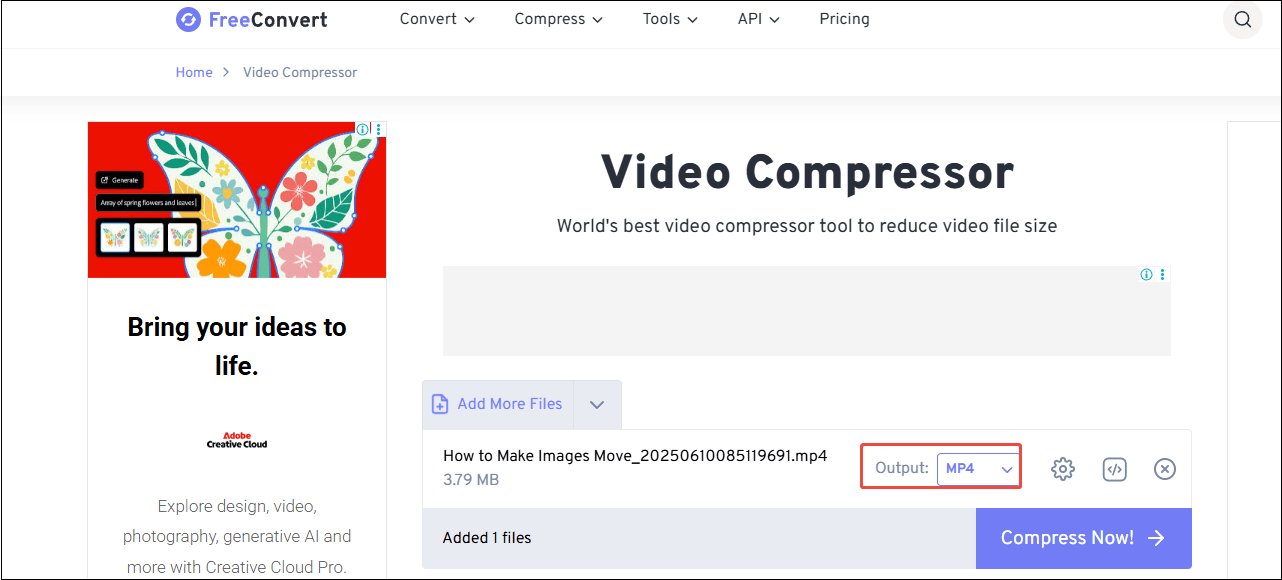Viewport: 1282px width, 580px height.
Task: Click the API code icon beside the video
Action: click(x=1114, y=468)
